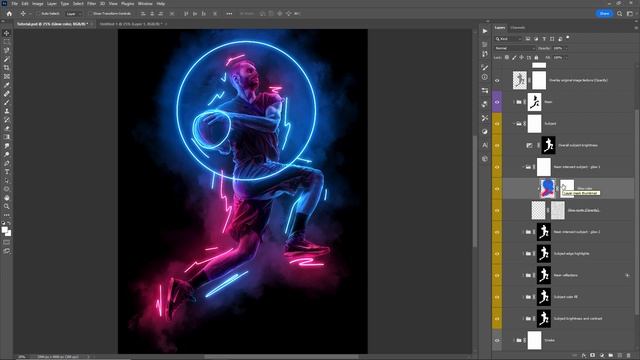Click the Glow color layer thumbnail
This screenshot has width=640, height=360.
click(x=547, y=189)
